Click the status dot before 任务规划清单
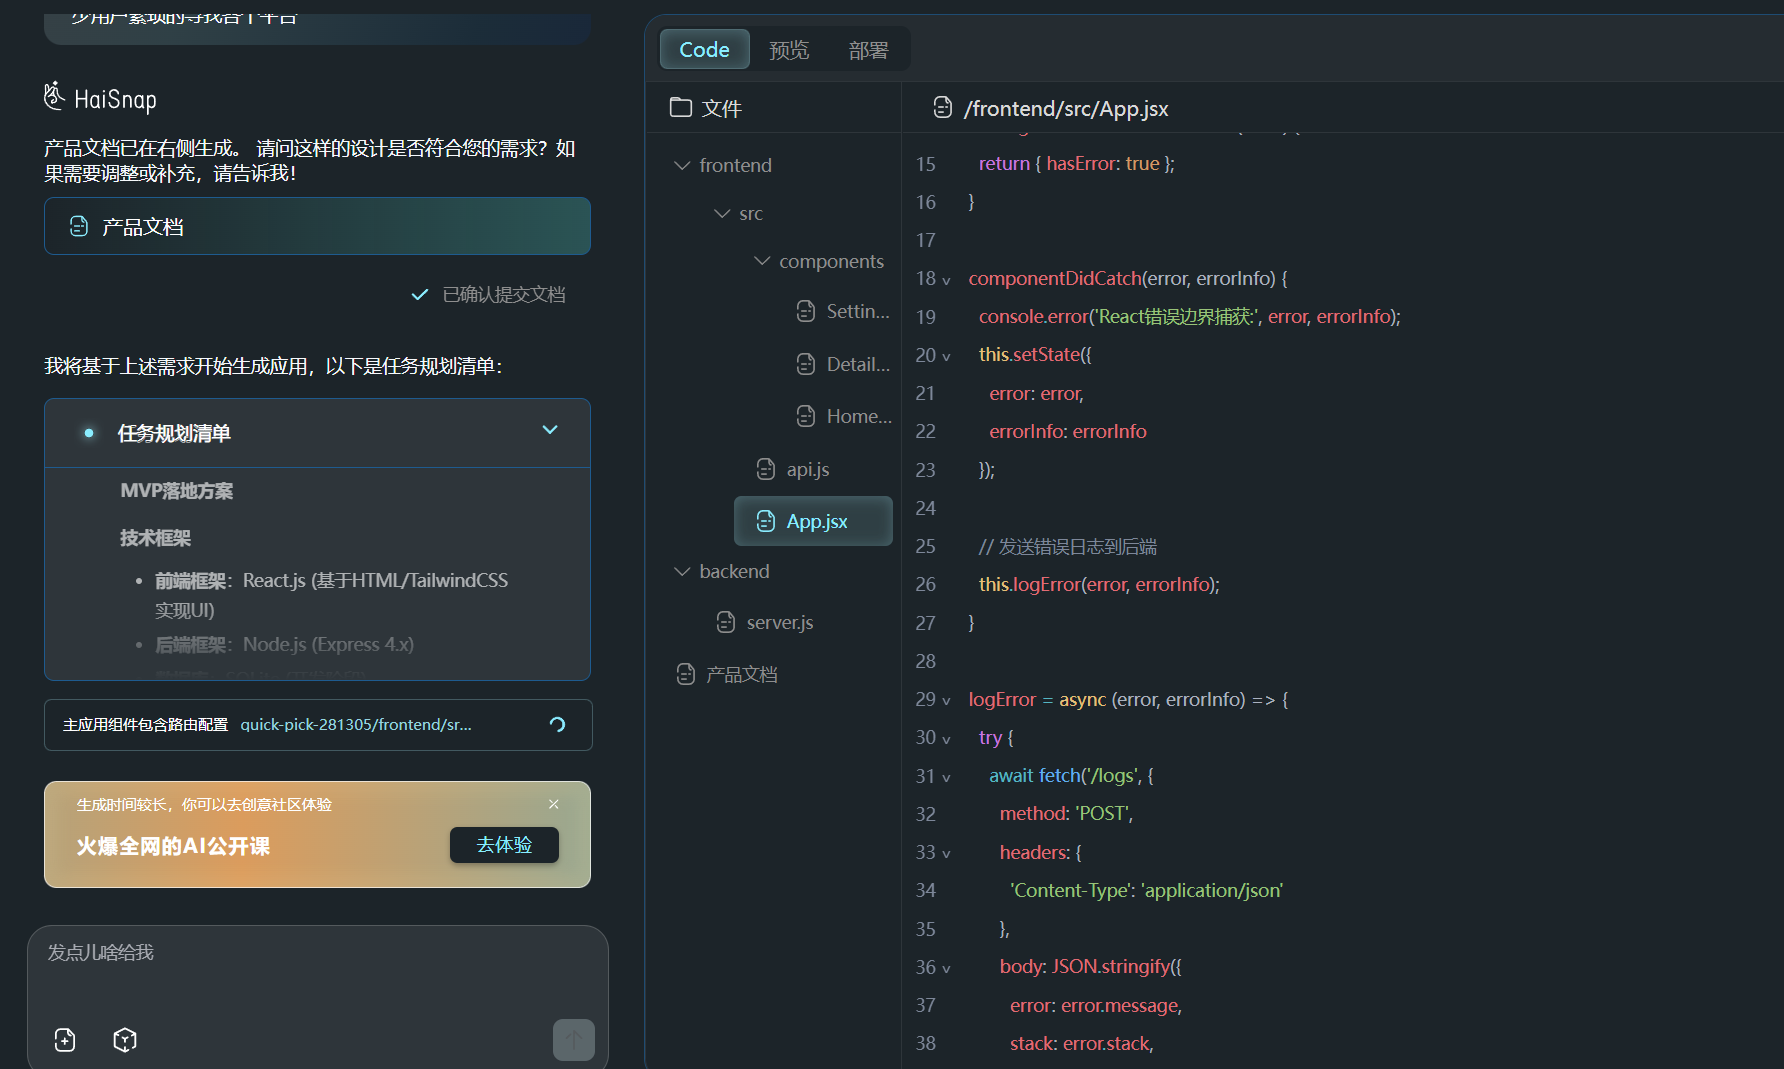This screenshot has width=1784, height=1069. 89,433
